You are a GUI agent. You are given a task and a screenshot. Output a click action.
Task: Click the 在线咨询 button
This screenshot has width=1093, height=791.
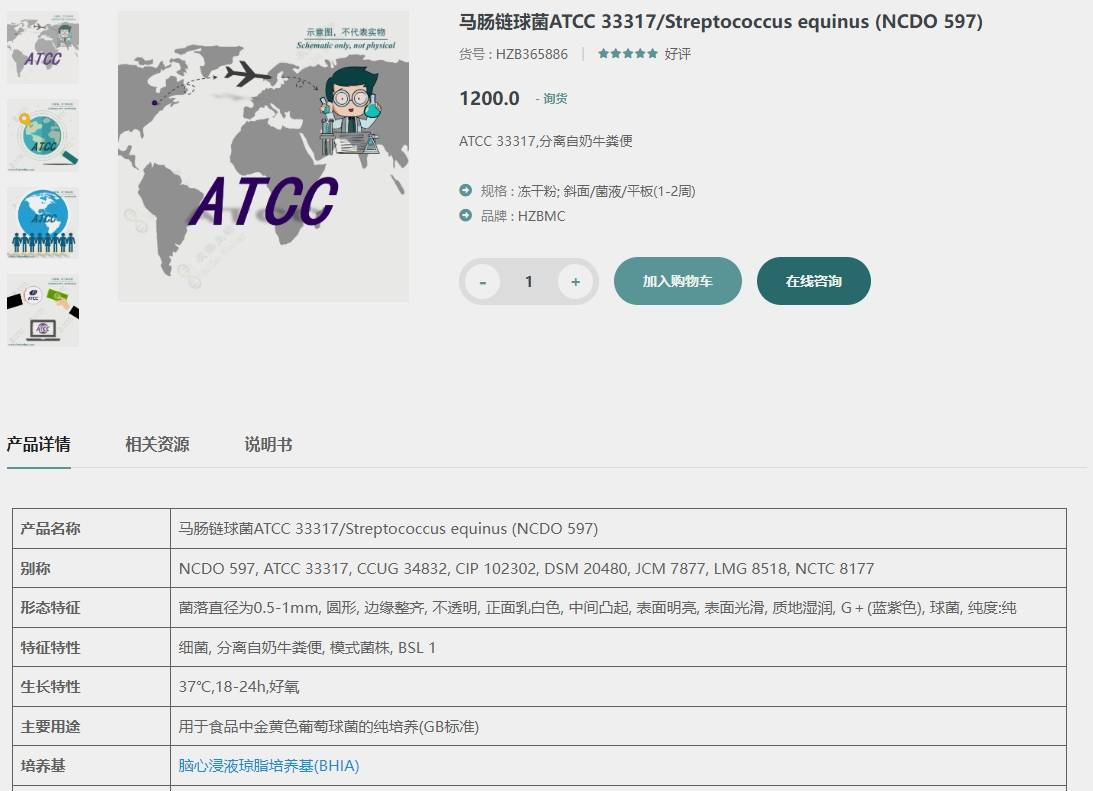(813, 281)
